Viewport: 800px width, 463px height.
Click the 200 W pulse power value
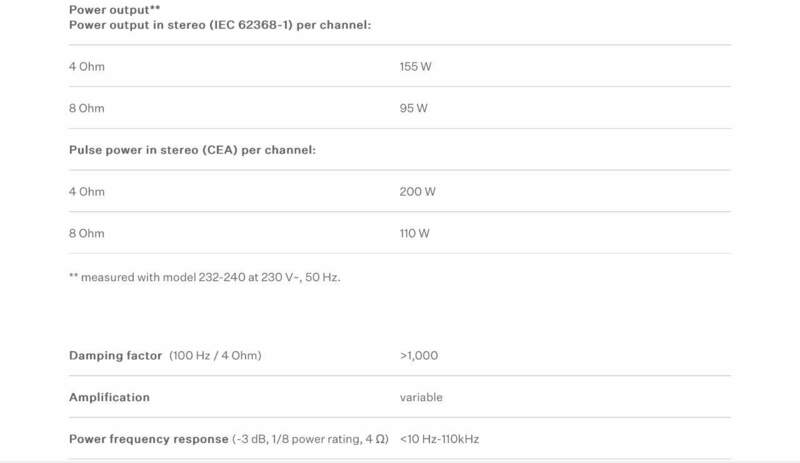pyautogui.click(x=416, y=191)
